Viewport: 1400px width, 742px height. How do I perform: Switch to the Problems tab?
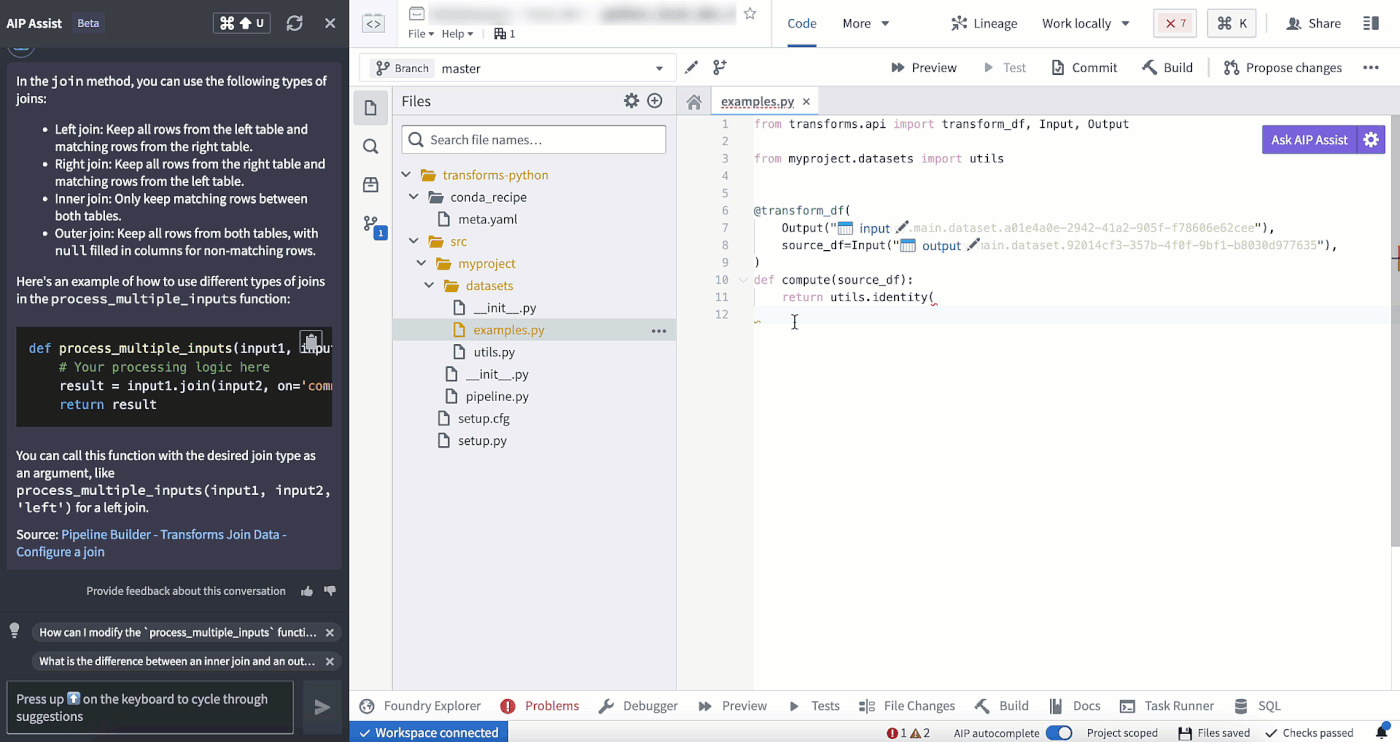coord(540,706)
